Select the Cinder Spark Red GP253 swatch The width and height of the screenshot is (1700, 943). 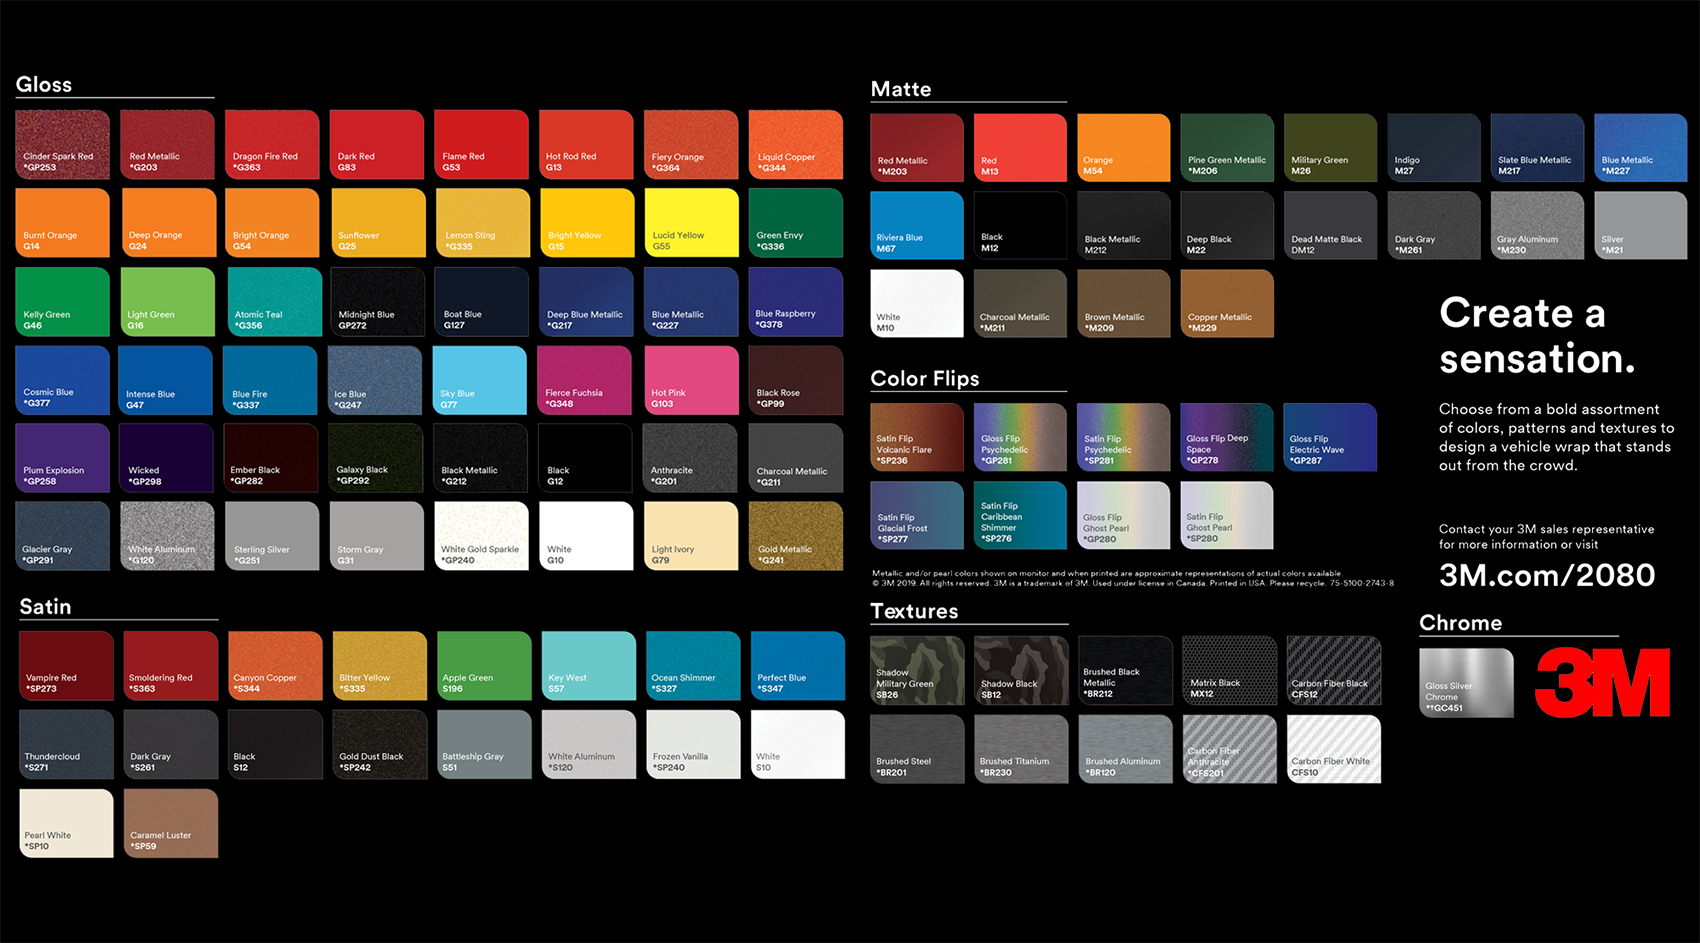63,144
